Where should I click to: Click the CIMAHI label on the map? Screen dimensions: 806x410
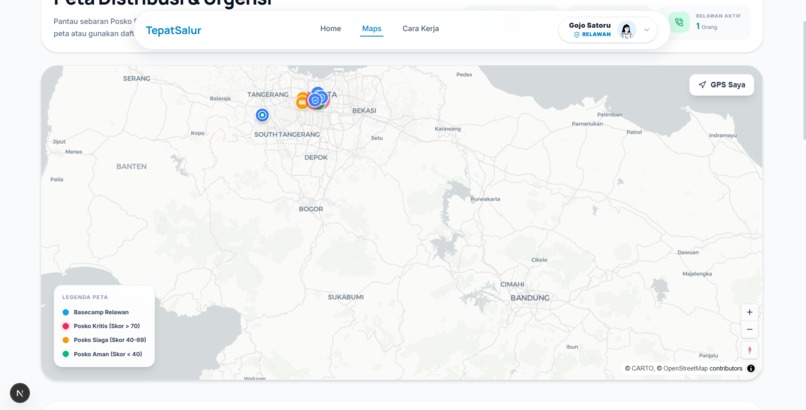click(512, 285)
